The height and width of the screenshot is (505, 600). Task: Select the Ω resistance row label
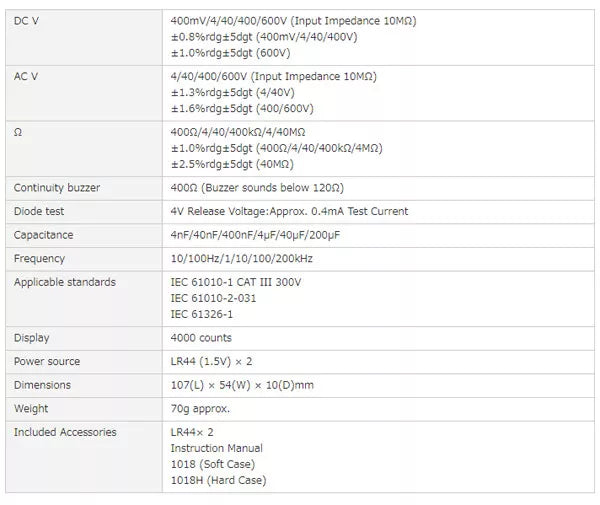tap(18, 132)
